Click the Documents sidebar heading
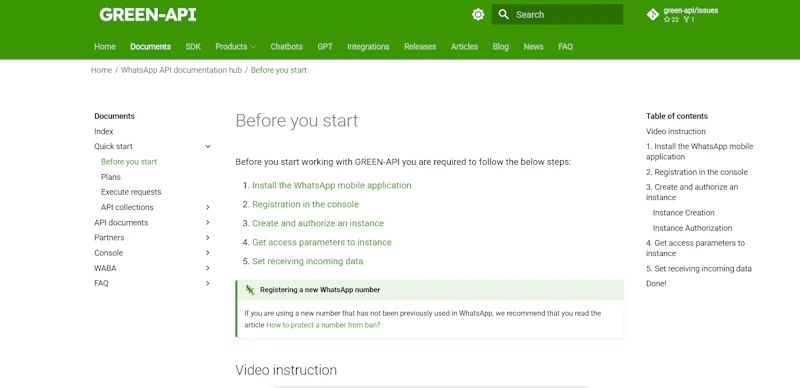 114,116
